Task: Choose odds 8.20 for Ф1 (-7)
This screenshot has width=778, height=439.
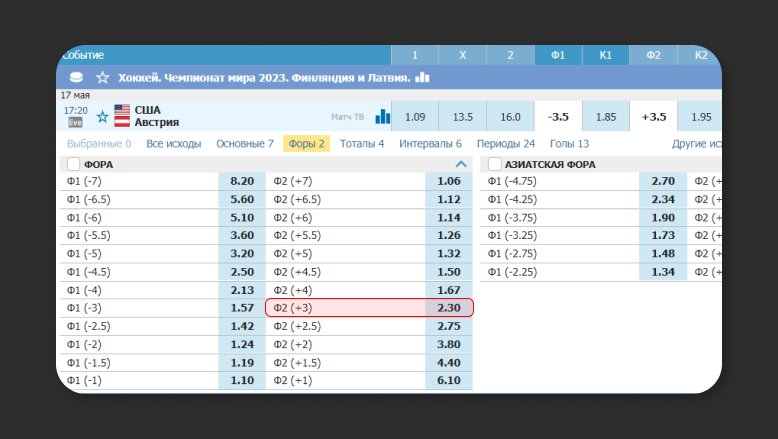Action: (x=242, y=181)
